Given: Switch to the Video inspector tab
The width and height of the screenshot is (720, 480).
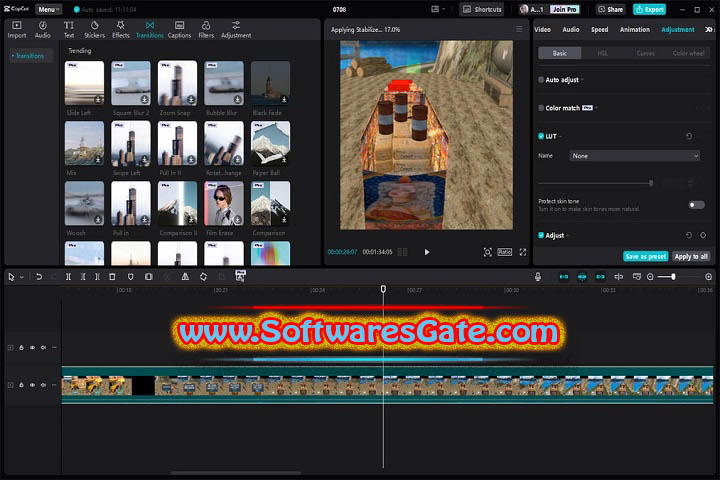Looking at the screenshot, I should 542,29.
